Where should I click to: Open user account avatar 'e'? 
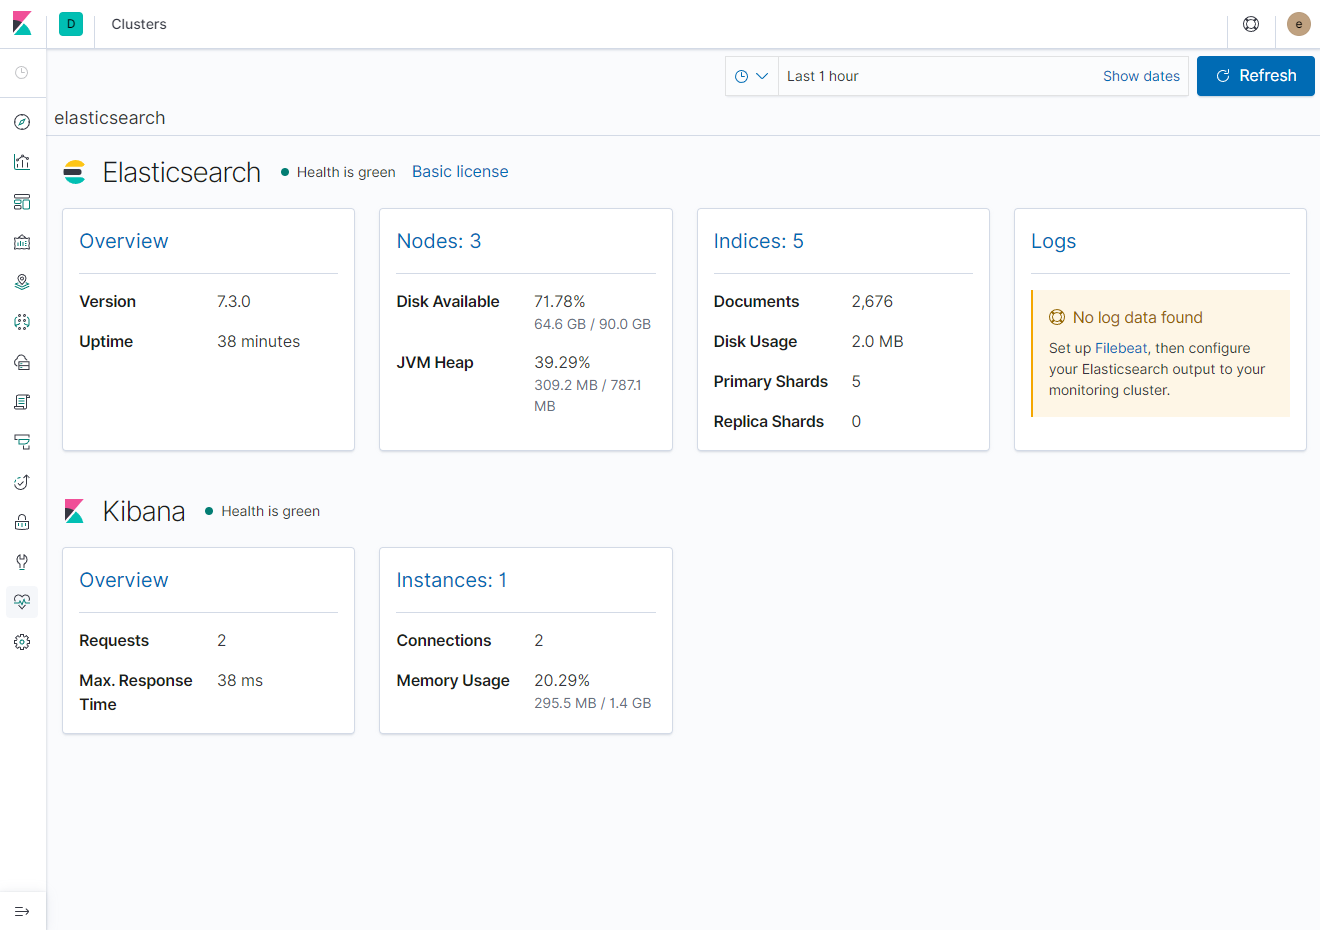point(1299,24)
